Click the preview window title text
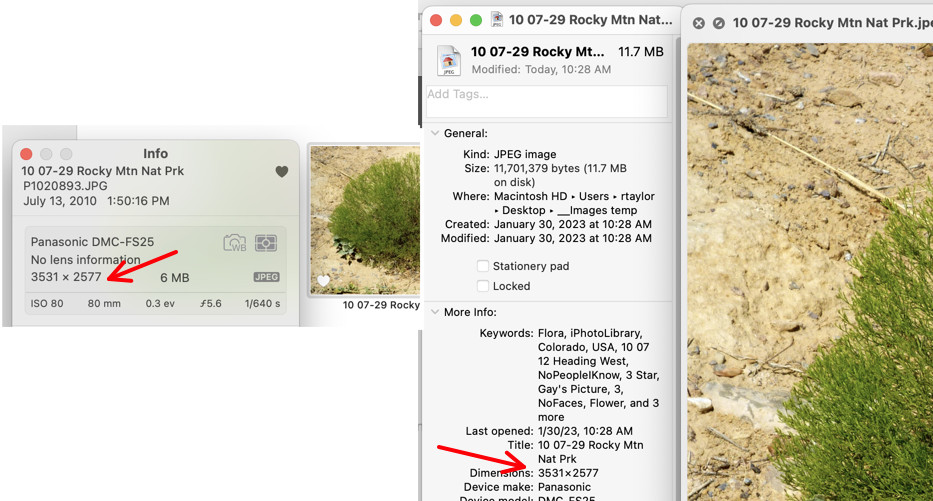The width and height of the screenshot is (933, 501). coord(832,23)
